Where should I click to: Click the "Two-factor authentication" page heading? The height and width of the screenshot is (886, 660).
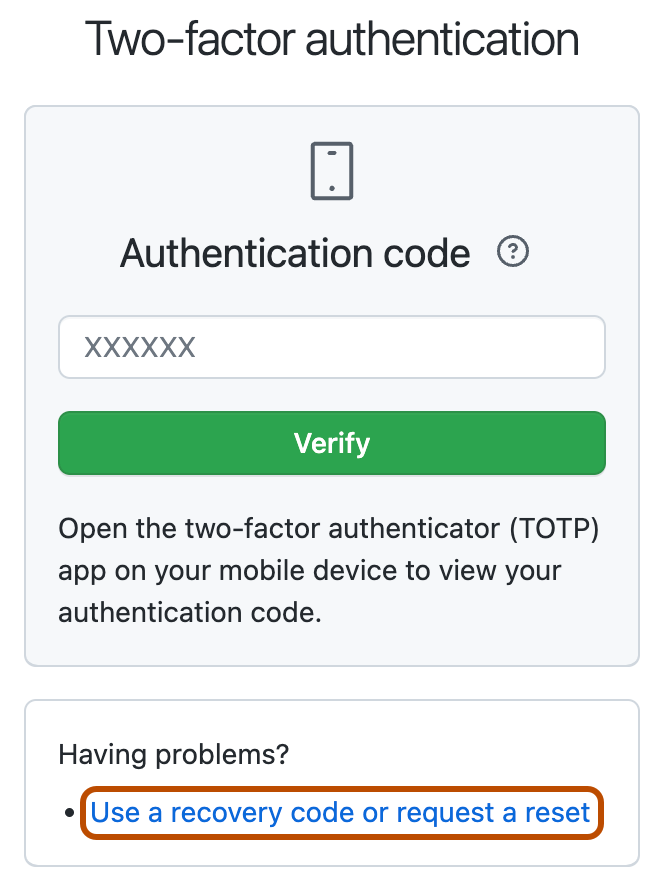(332, 41)
